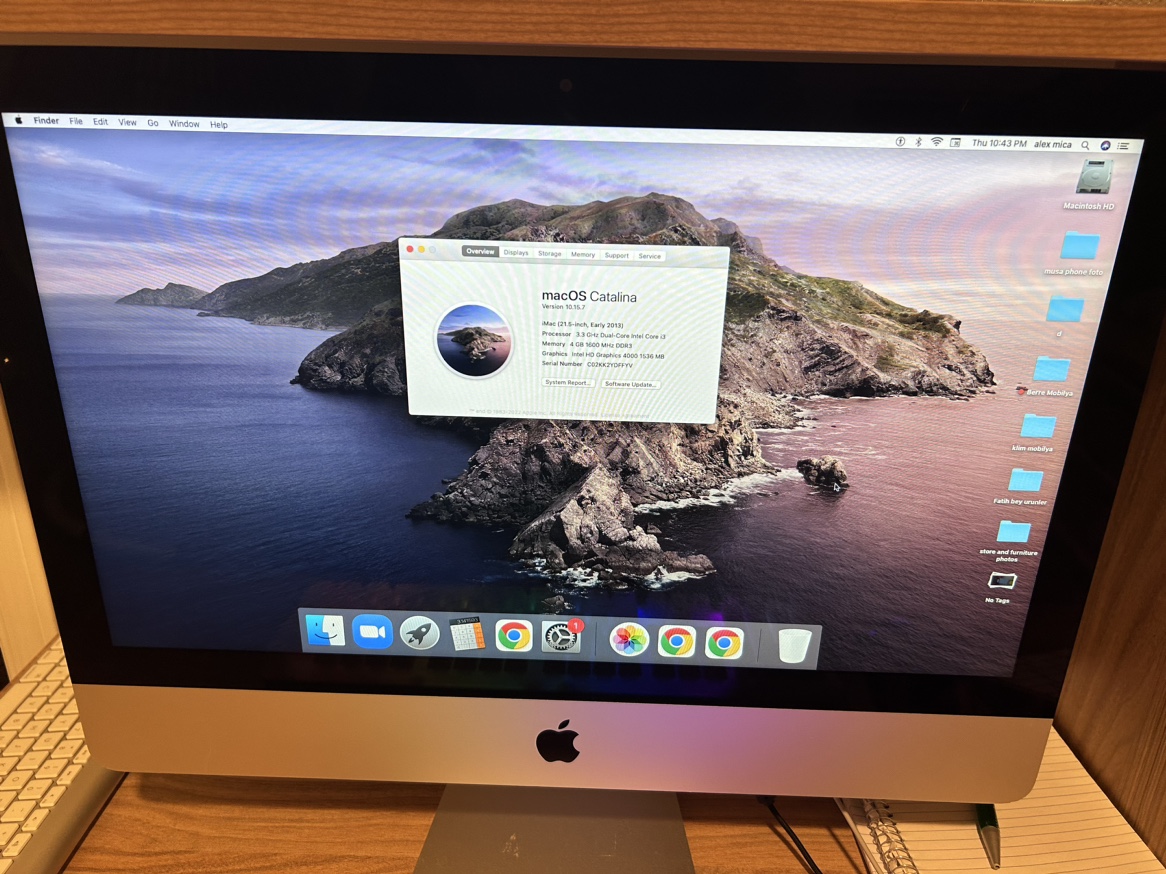Open the Notification Center icon
This screenshot has height=874, width=1166.
1124,146
